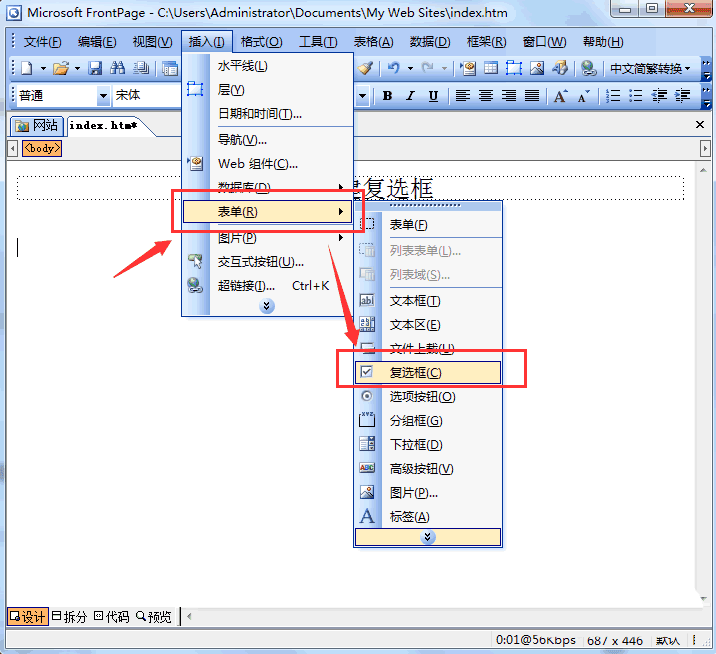
Task: Click the Web Component toolbar icon
Action: [x=468, y=69]
